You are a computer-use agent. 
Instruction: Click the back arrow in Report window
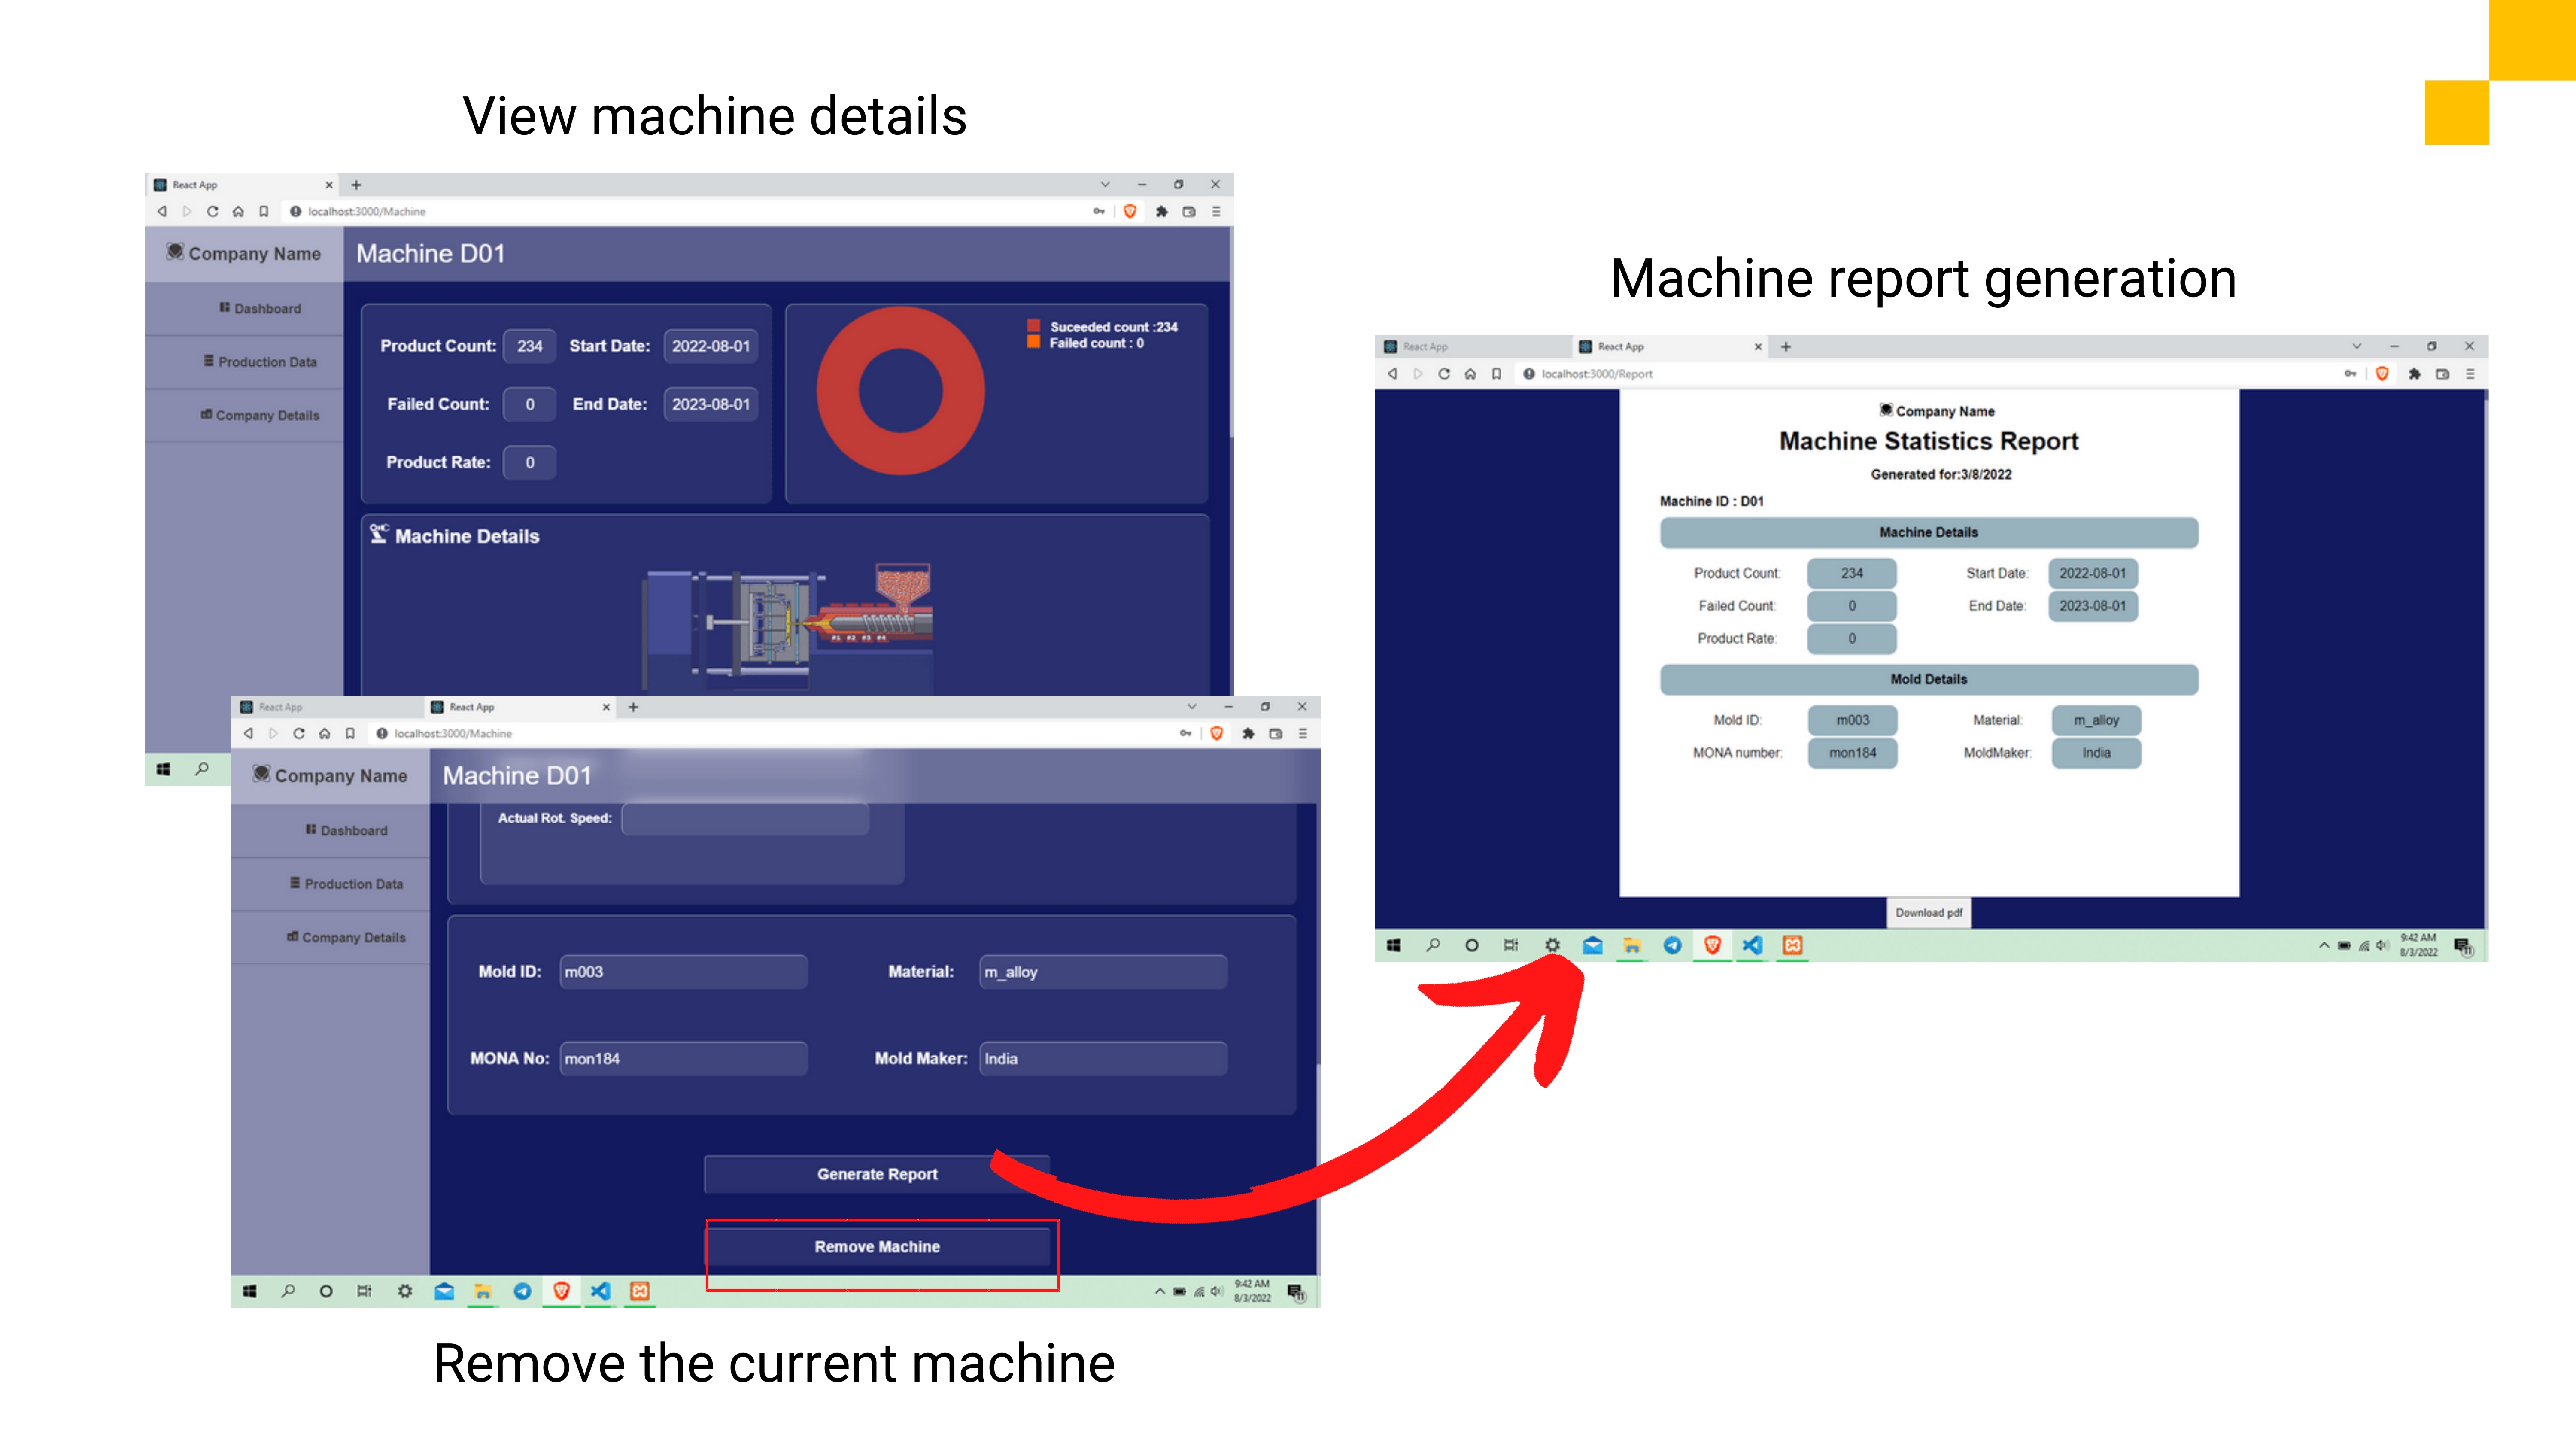[1392, 374]
